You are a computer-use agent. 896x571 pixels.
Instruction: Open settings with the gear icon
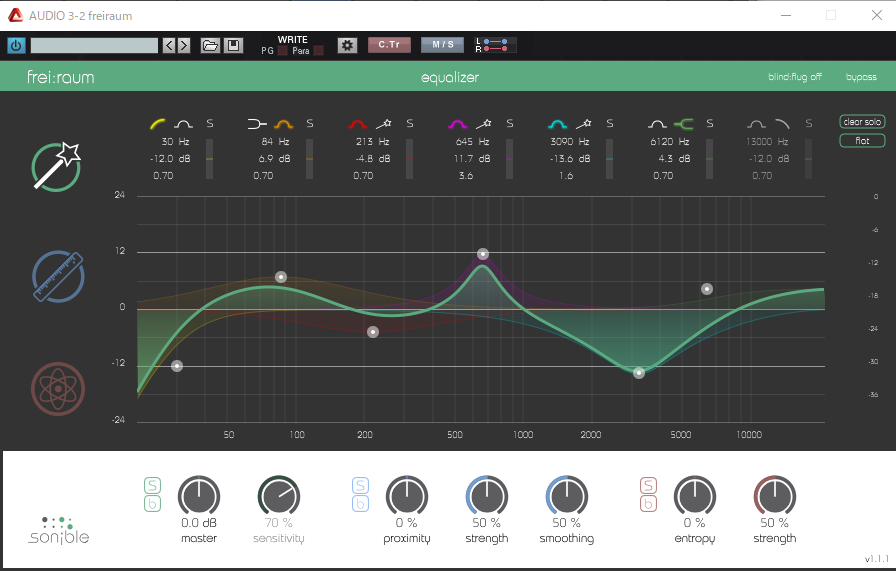(347, 45)
